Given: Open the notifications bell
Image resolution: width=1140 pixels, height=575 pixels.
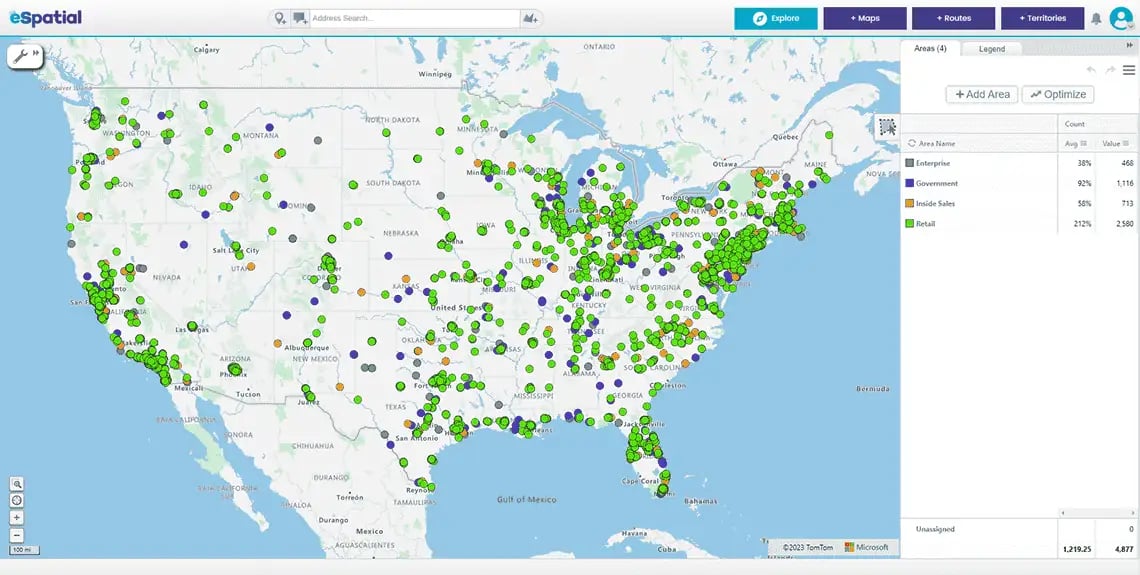Looking at the screenshot, I should point(1096,18).
